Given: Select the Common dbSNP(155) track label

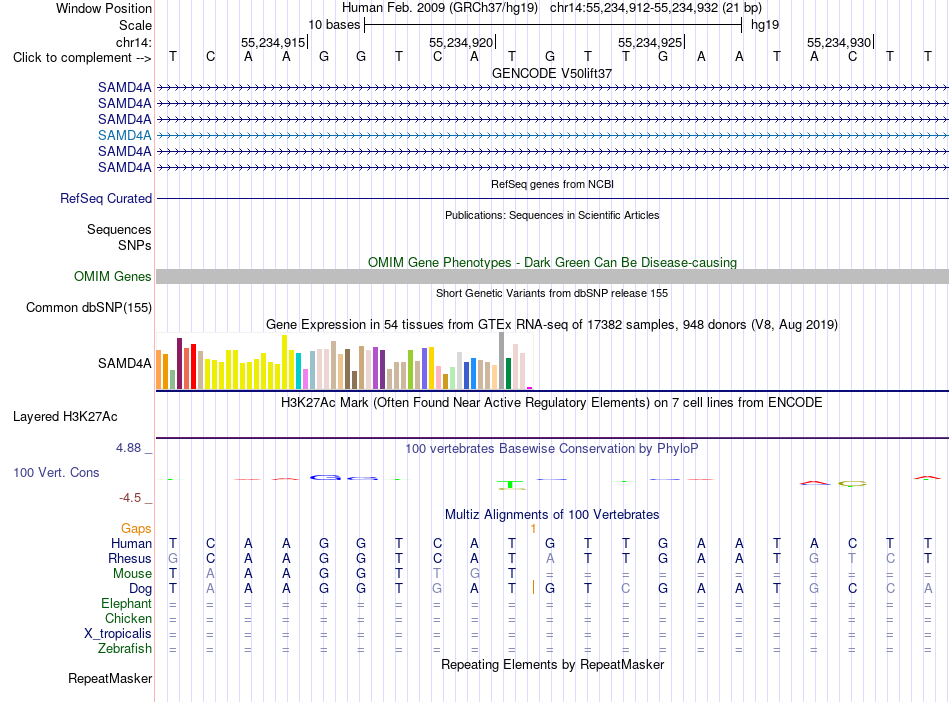Looking at the screenshot, I should click(88, 307).
